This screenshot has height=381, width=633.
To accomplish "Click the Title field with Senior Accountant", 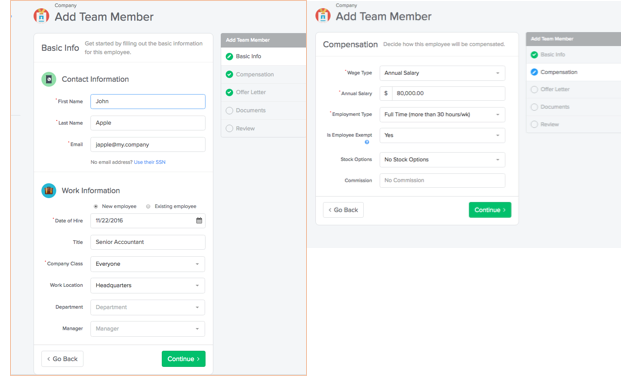I will (x=148, y=242).
